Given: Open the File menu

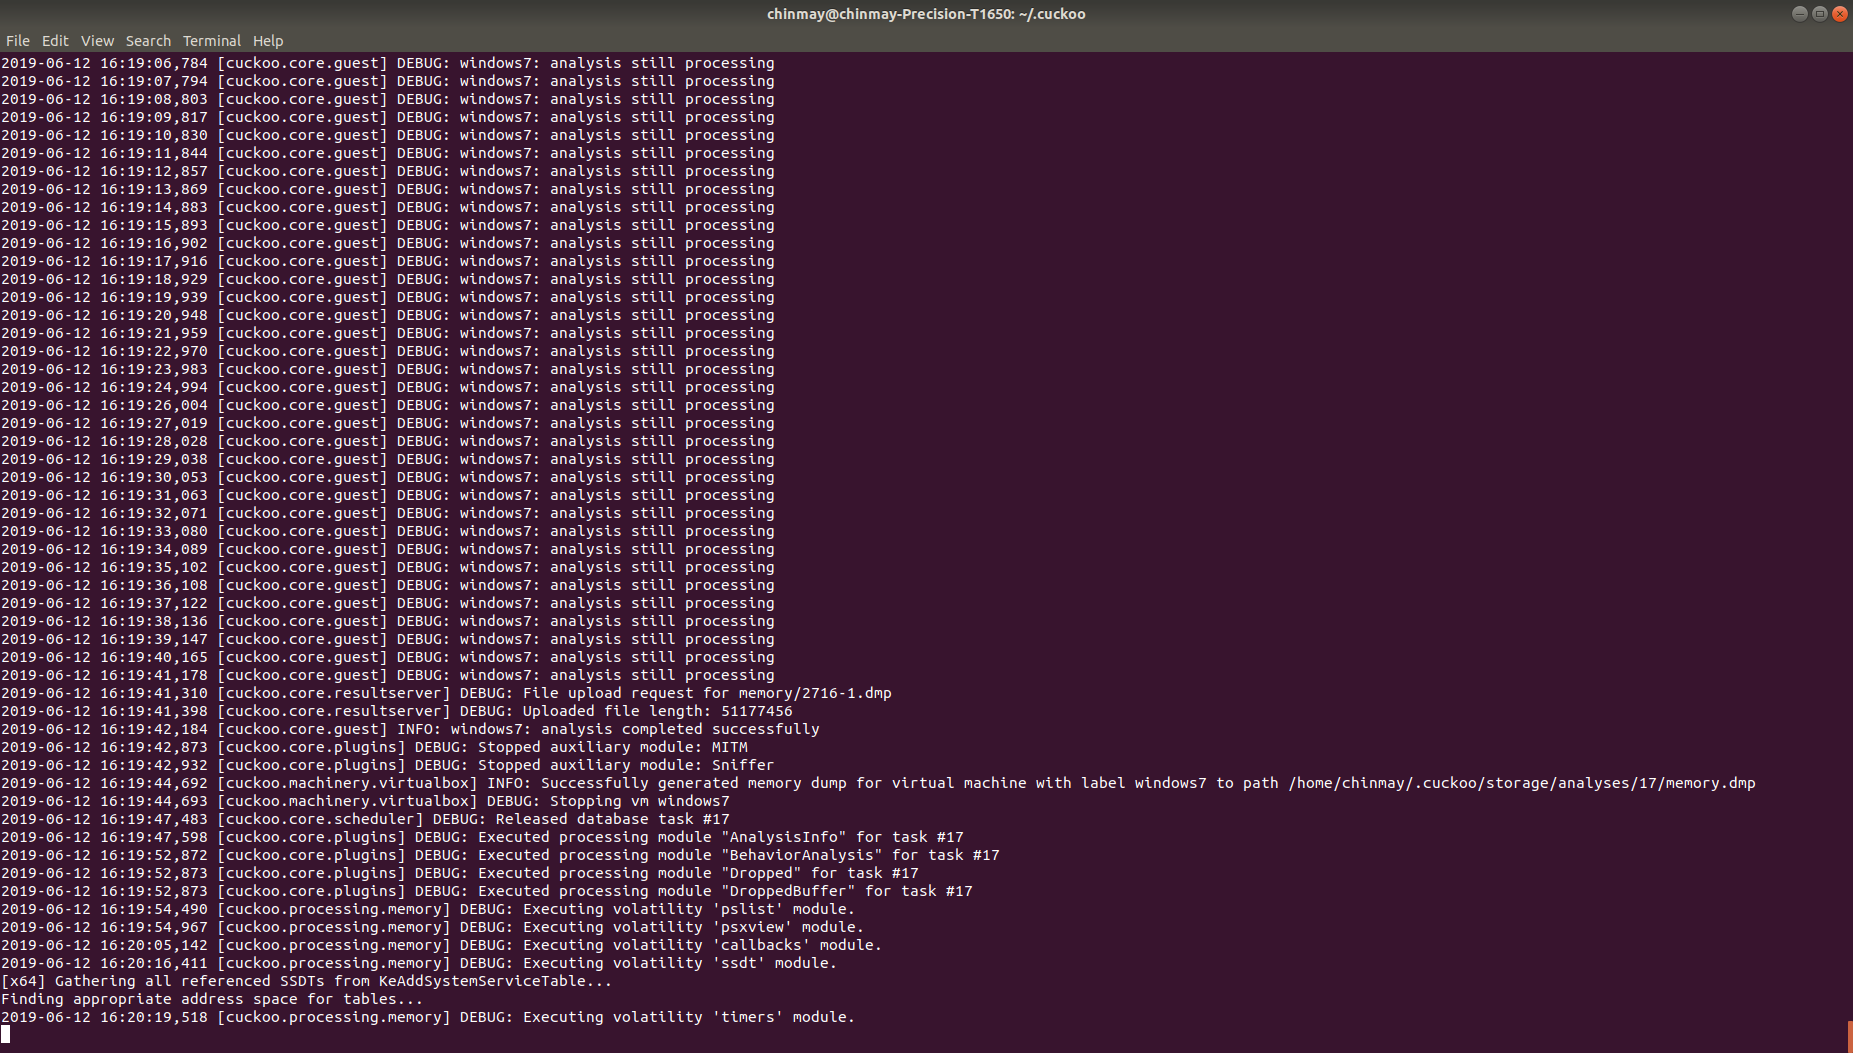Looking at the screenshot, I should point(18,40).
